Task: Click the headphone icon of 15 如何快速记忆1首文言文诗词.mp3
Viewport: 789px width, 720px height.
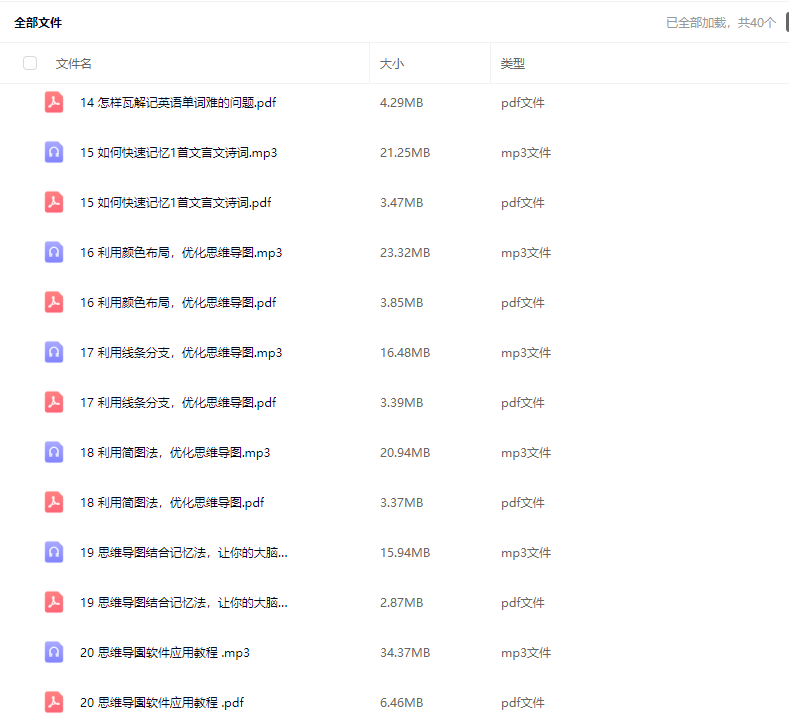Action: click(54, 152)
